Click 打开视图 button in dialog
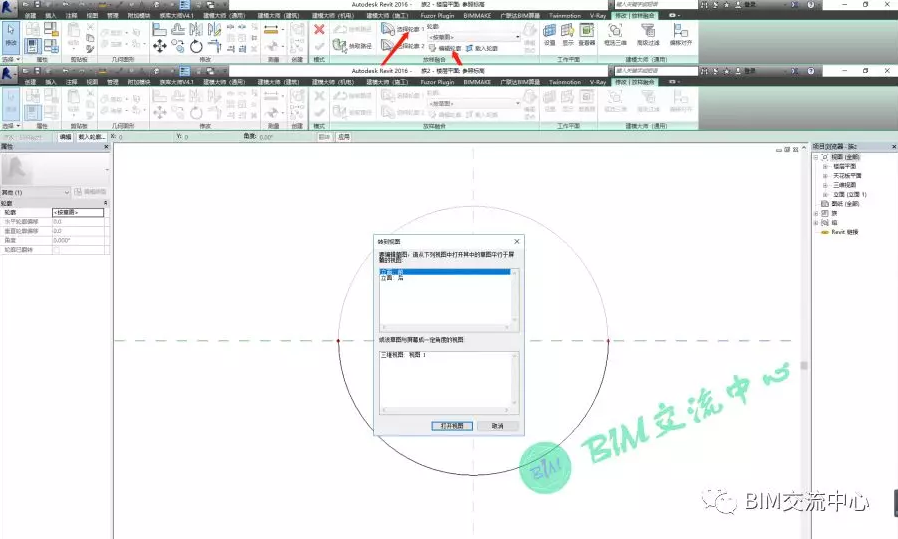The image size is (898, 539). pyautogui.click(x=452, y=426)
